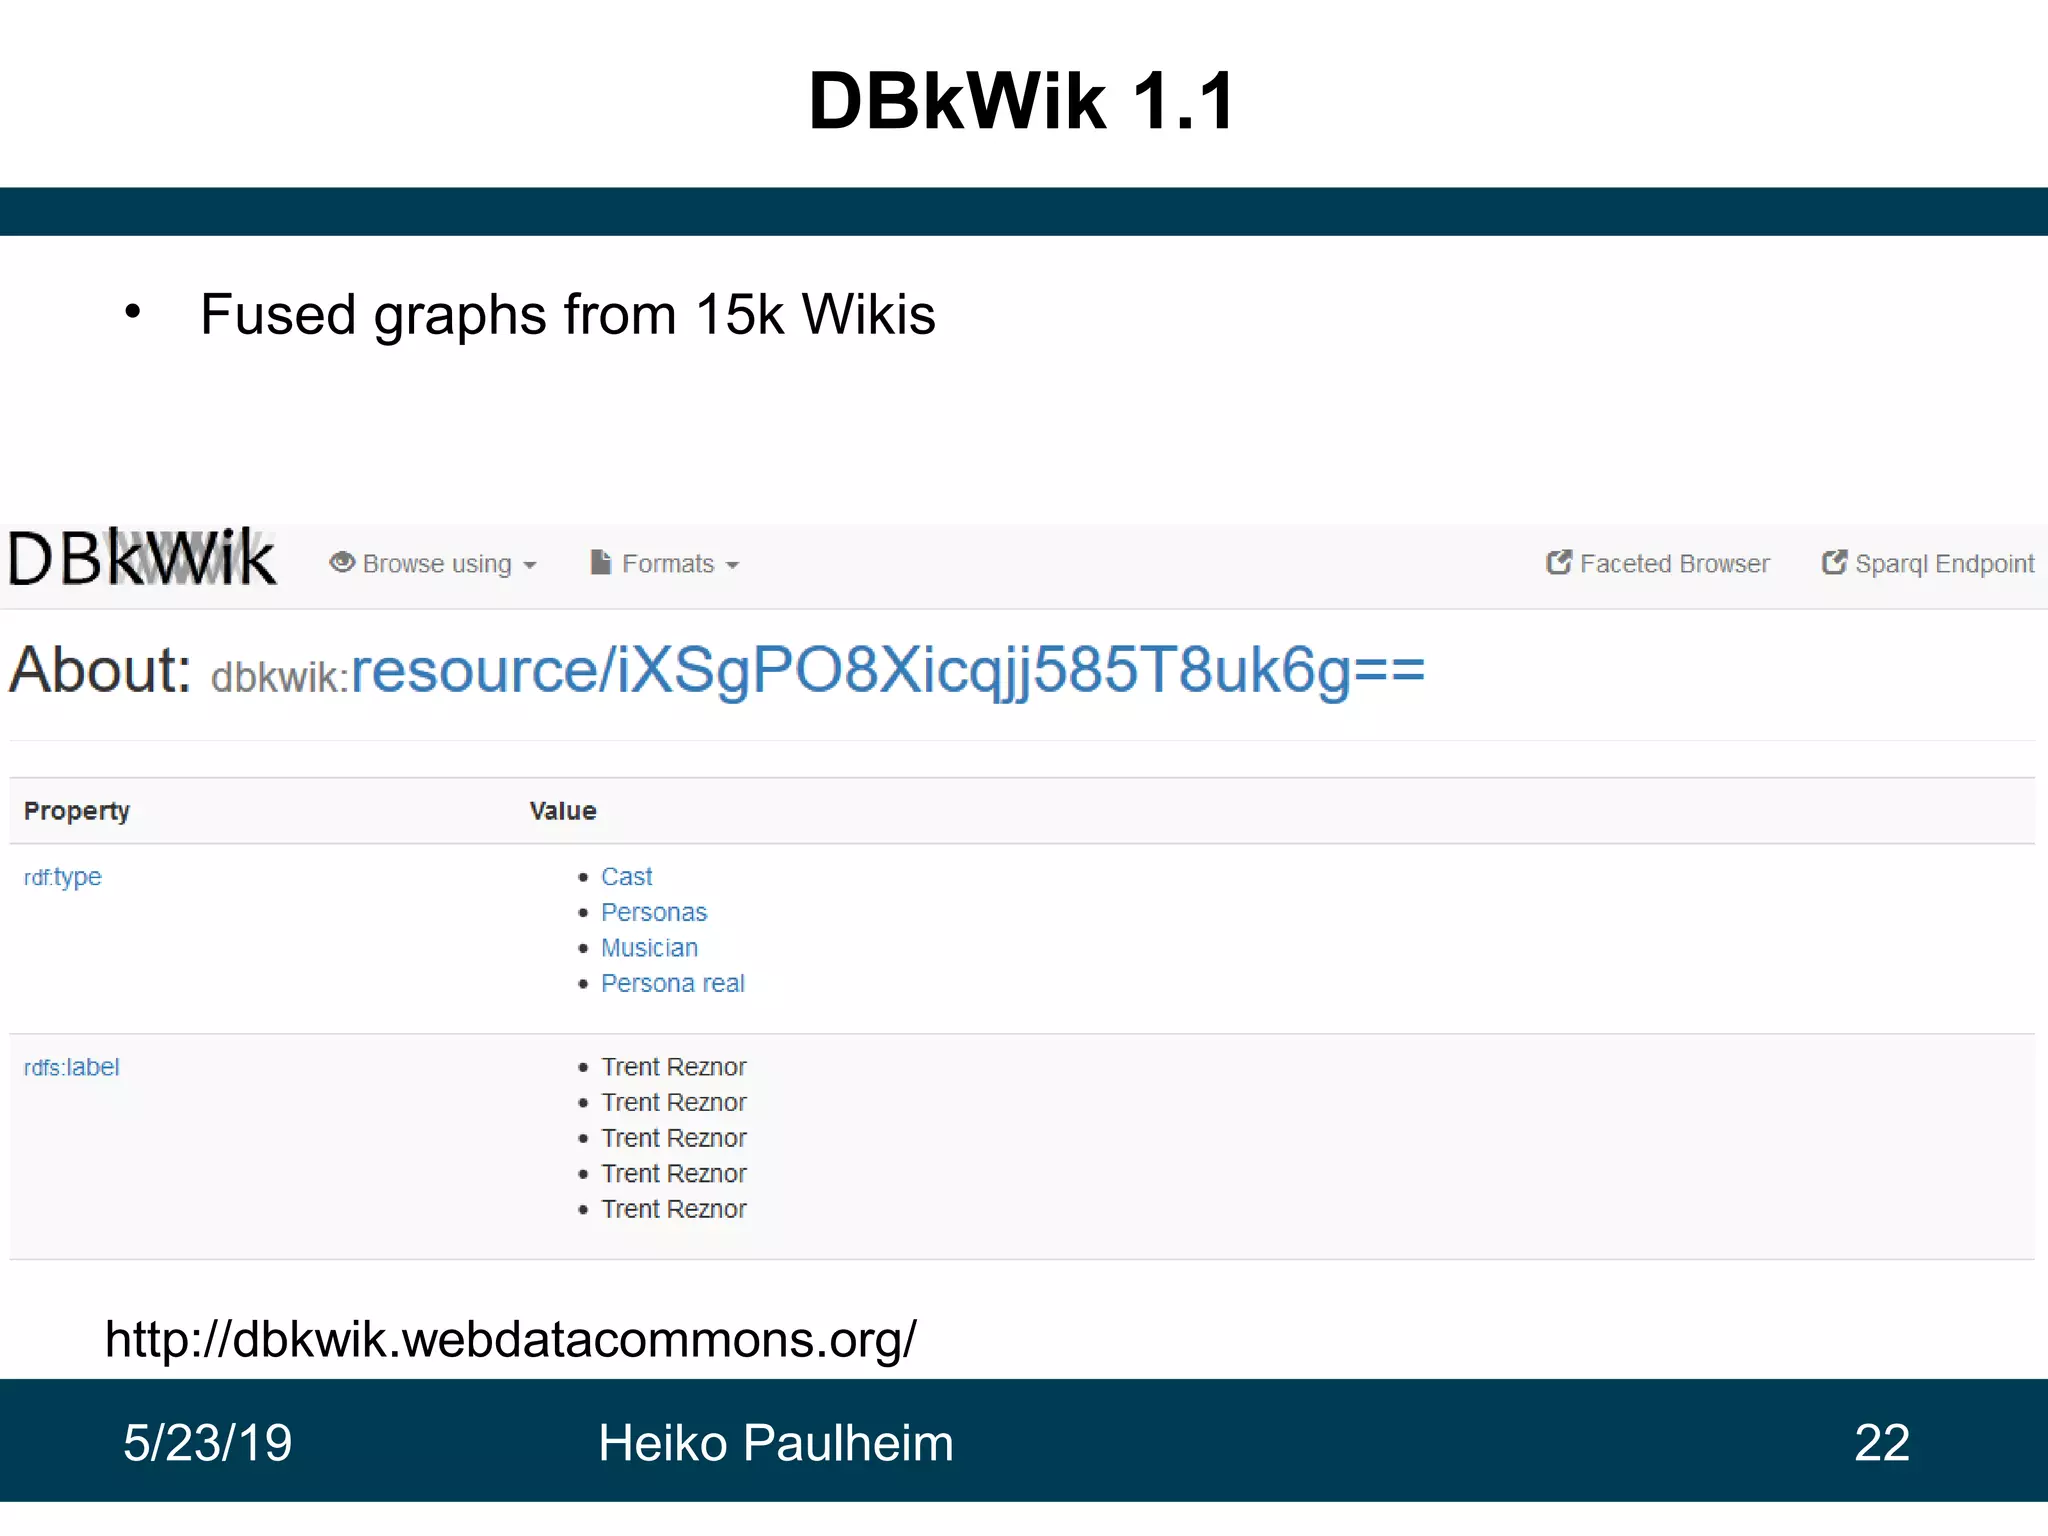Click the Value column header
The height and width of the screenshot is (1536, 2048).
[x=563, y=811]
